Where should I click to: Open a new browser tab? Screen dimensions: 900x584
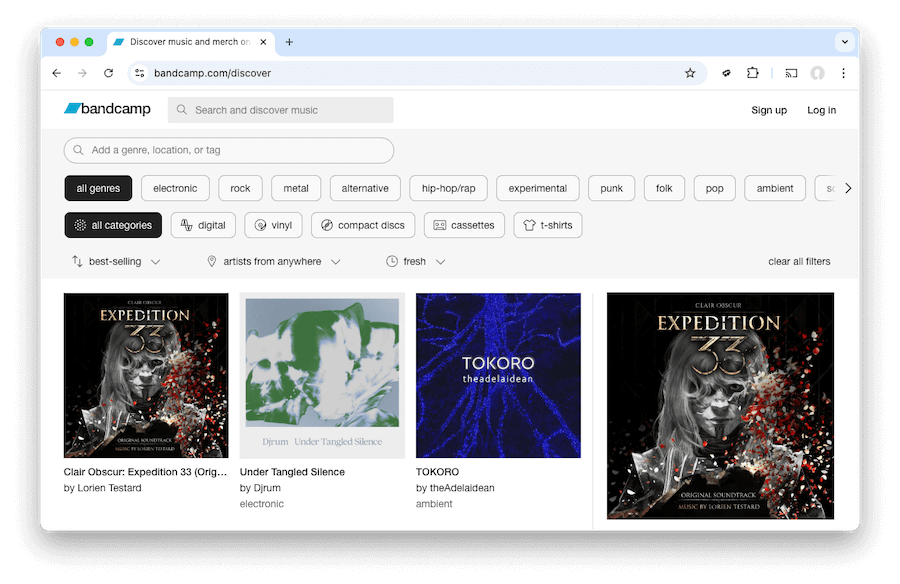(289, 42)
